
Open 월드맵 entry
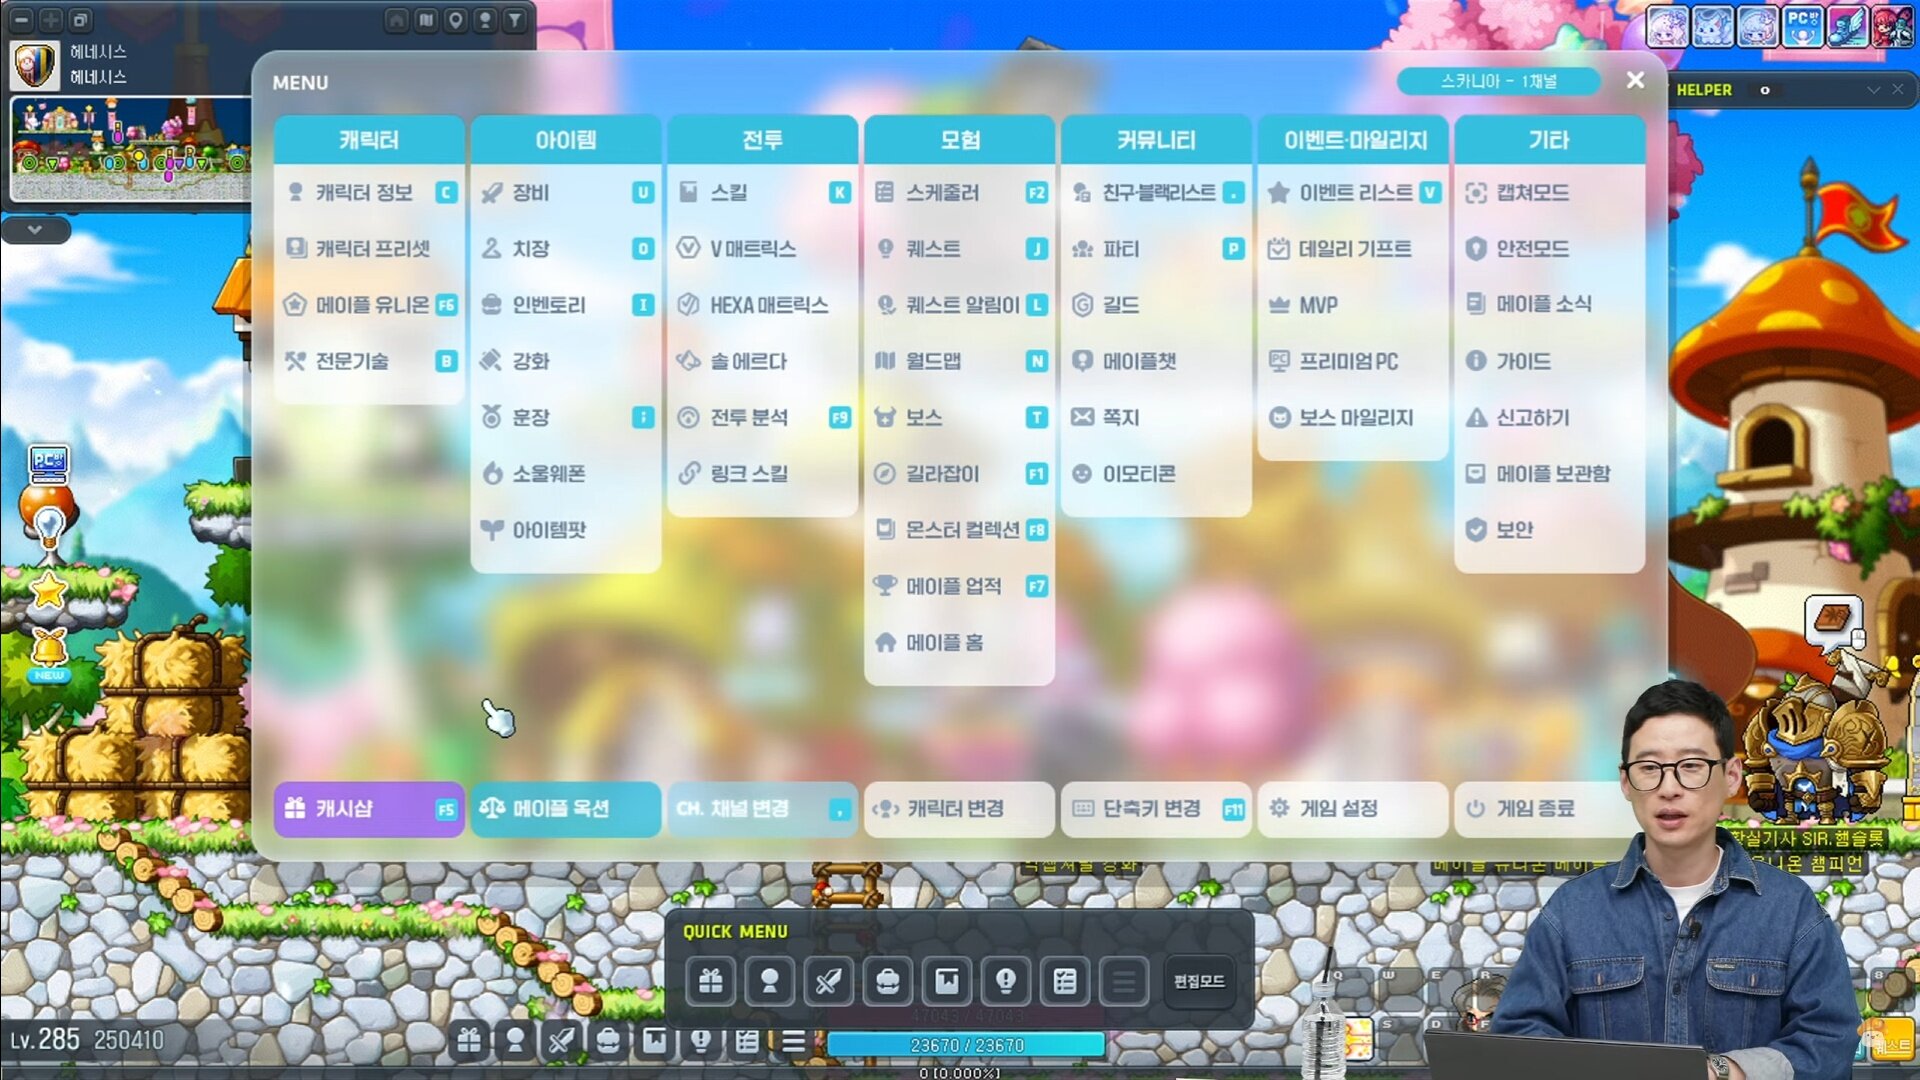click(x=959, y=360)
